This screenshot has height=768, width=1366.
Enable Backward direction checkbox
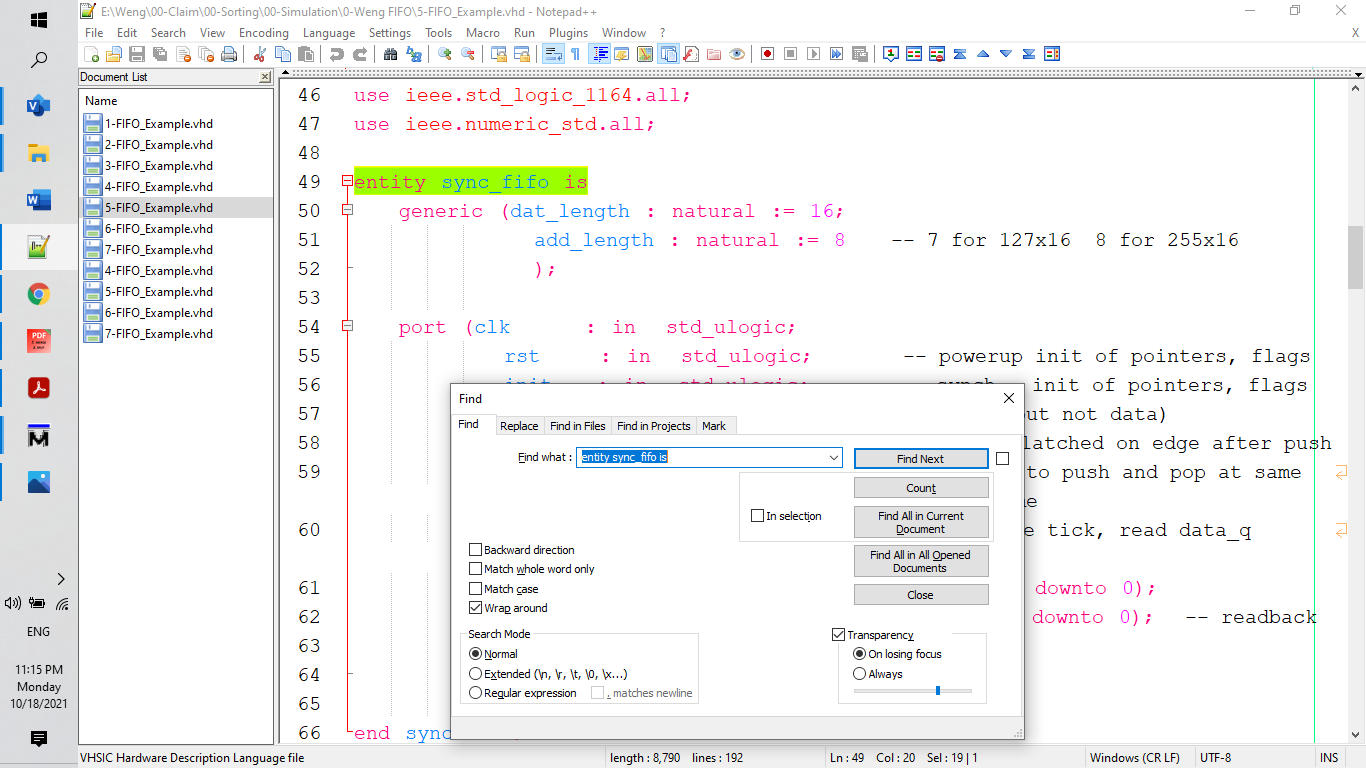coord(475,550)
